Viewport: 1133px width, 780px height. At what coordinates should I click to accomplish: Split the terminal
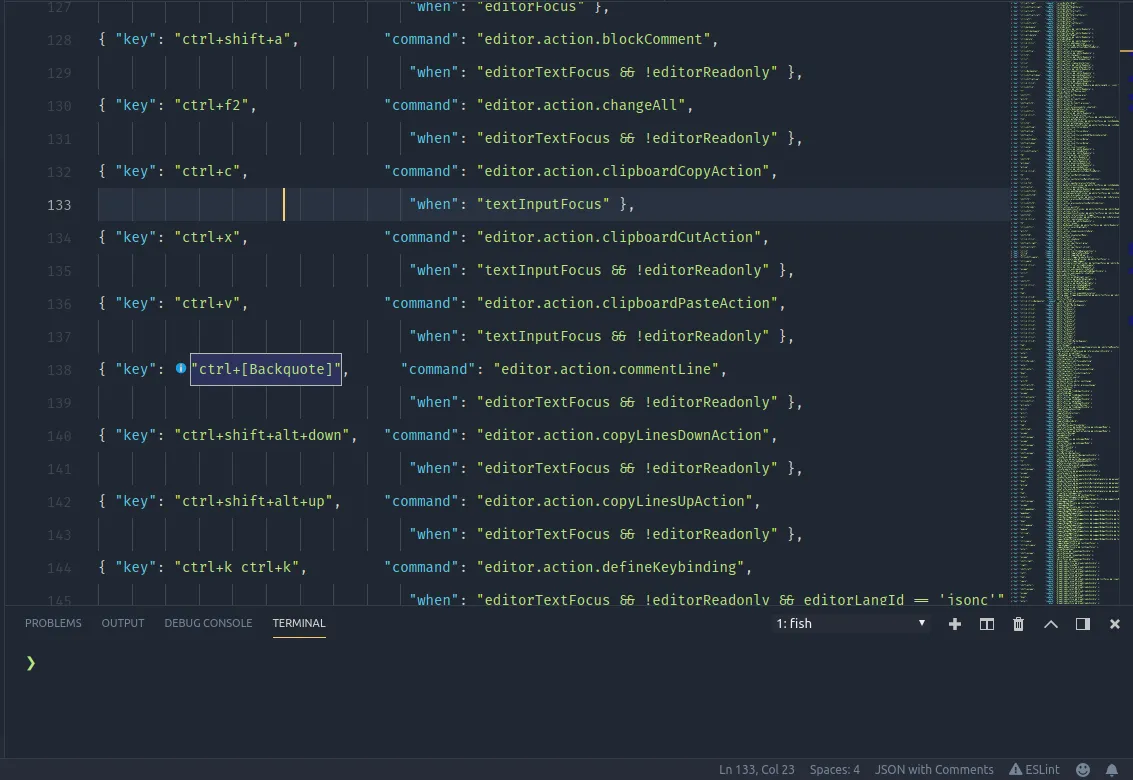click(x=987, y=623)
